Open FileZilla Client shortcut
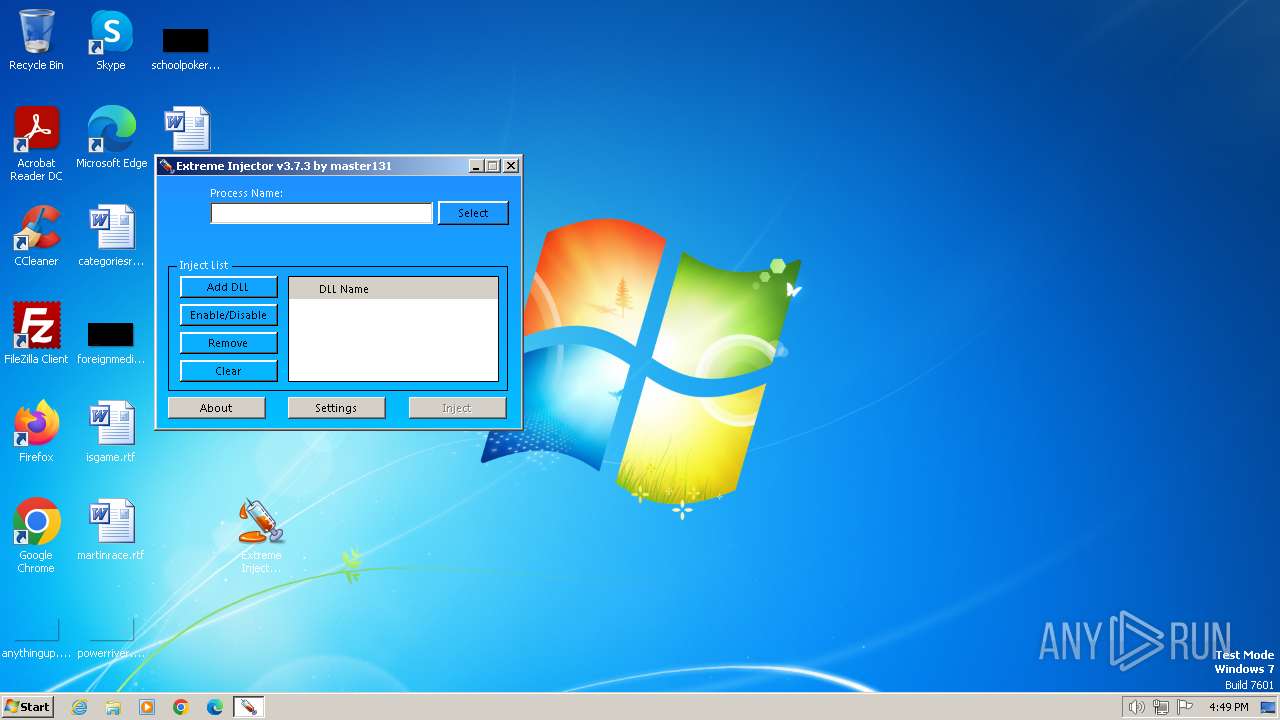The image size is (1280, 720). click(36, 333)
